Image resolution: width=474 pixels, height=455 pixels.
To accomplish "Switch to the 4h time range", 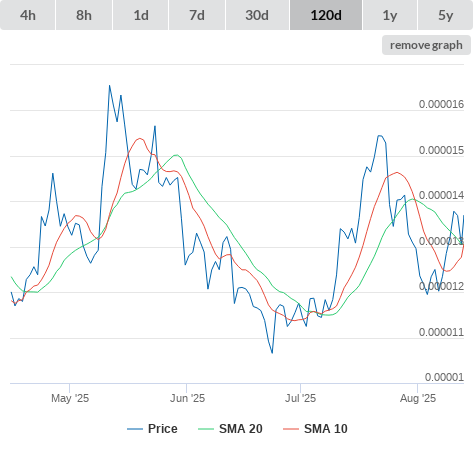I will click(x=28, y=15).
